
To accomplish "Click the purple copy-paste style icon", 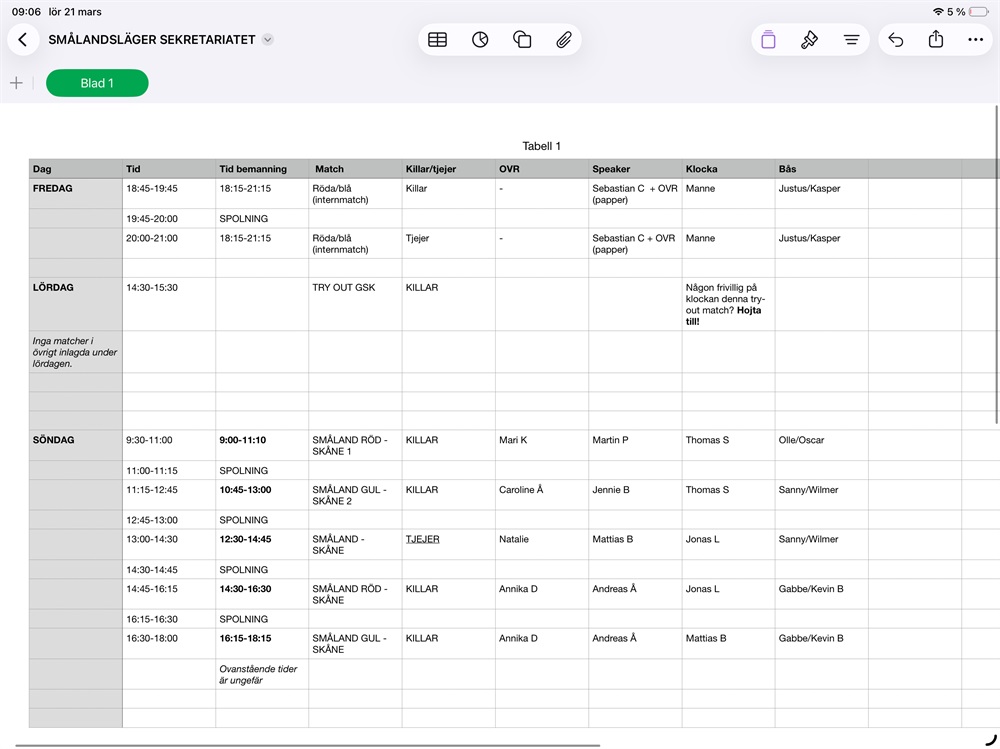I will click(x=768, y=40).
